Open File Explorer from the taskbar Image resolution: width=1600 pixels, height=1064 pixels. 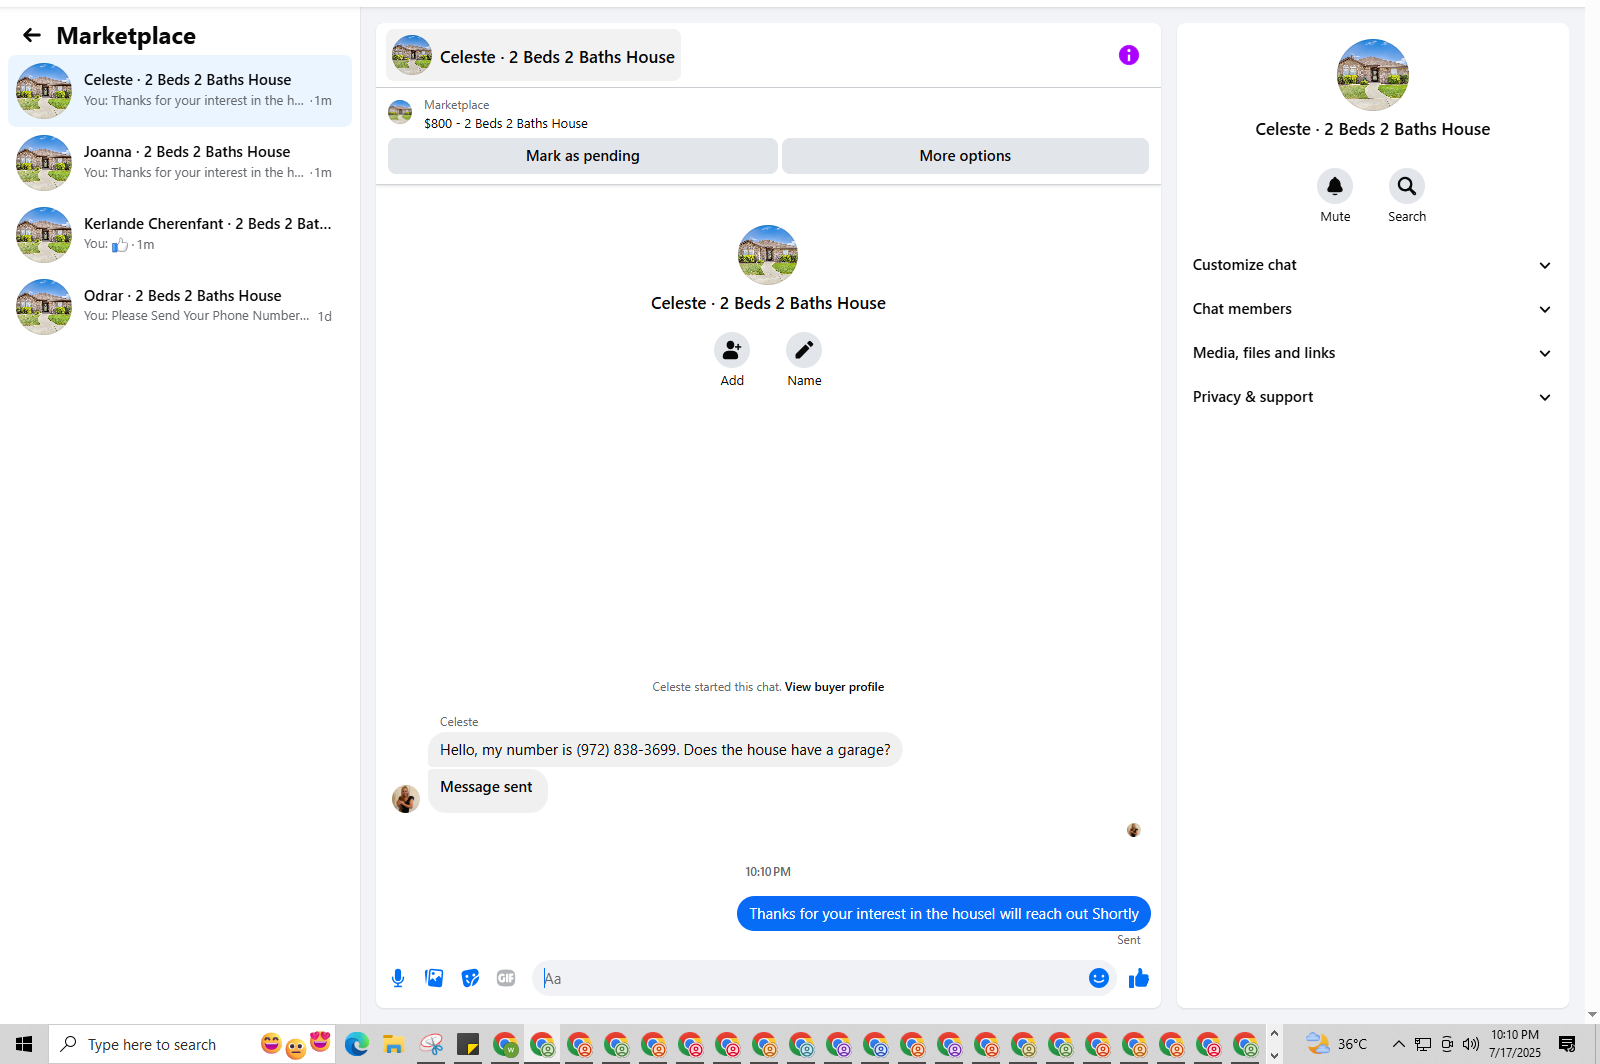pyautogui.click(x=394, y=1045)
